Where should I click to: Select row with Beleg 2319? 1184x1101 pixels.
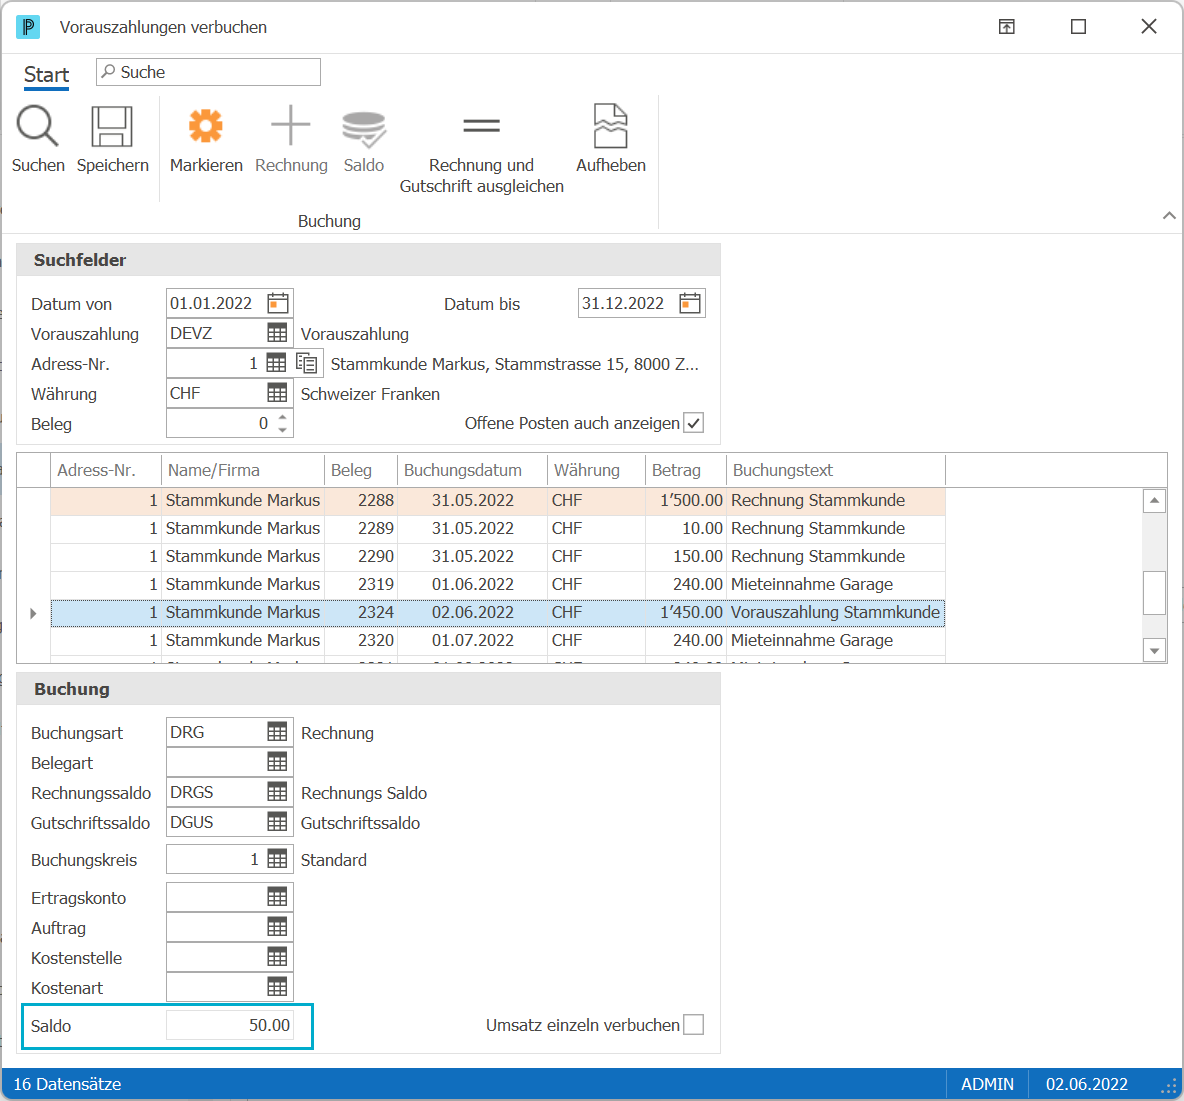(498, 584)
